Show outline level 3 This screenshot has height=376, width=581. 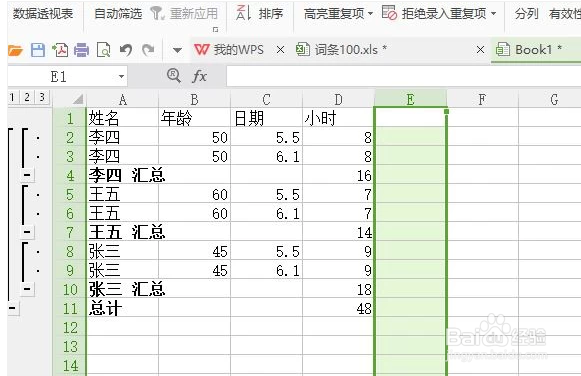(42, 97)
